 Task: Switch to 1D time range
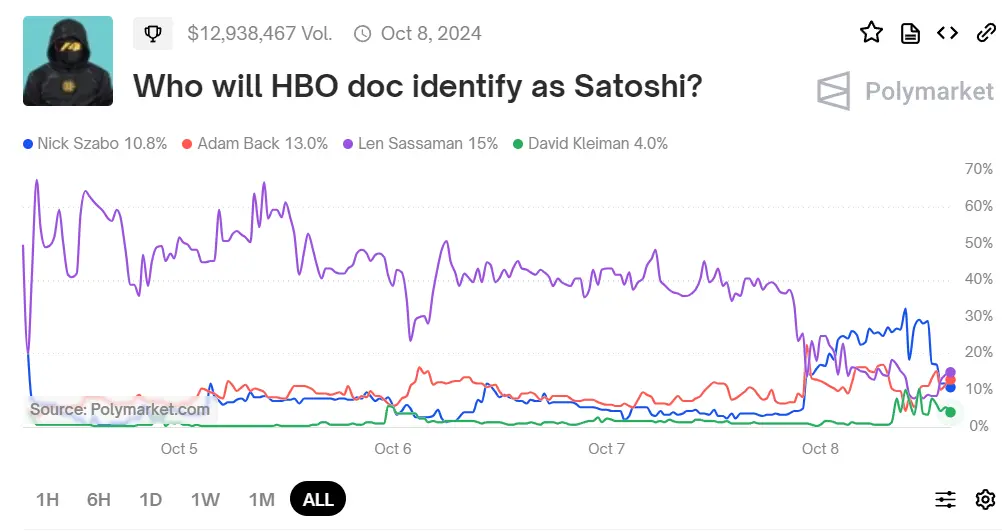click(151, 499)
